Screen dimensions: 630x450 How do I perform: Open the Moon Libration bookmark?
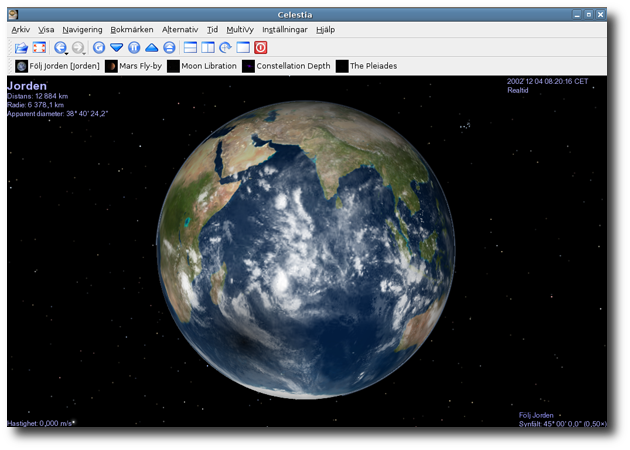[x=202, y=66]
